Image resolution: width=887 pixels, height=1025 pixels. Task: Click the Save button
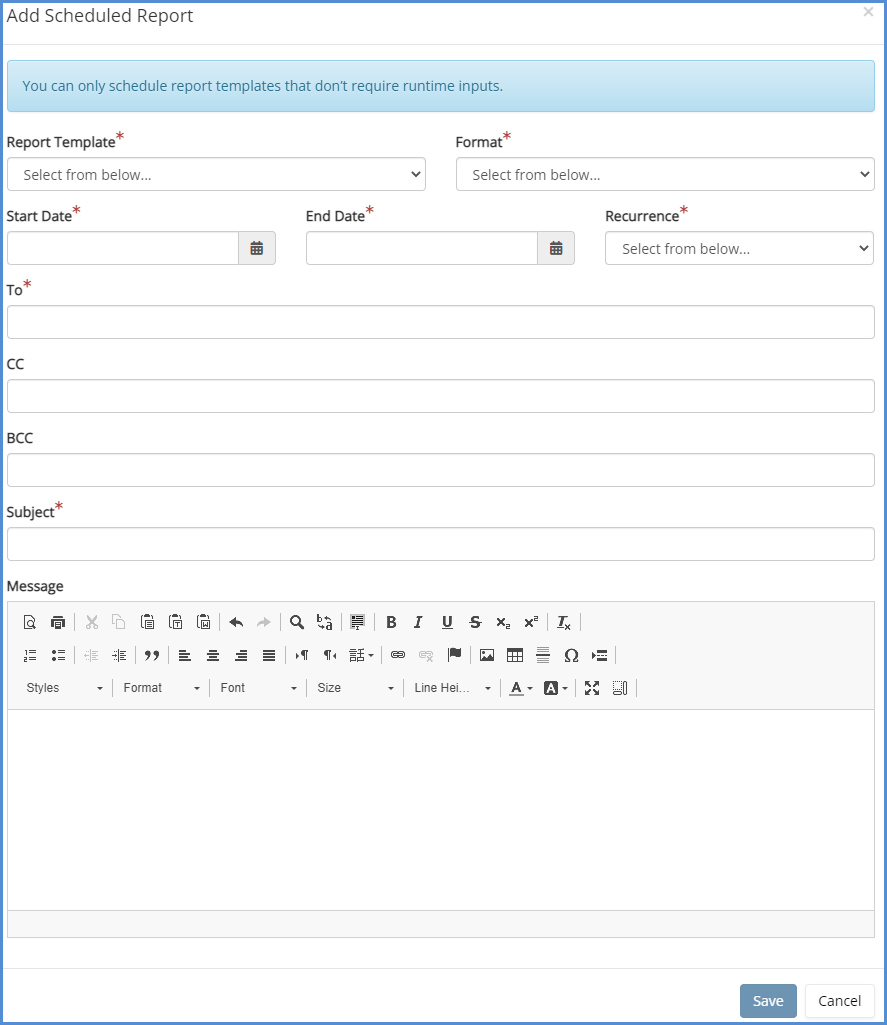click(768, 1001)
